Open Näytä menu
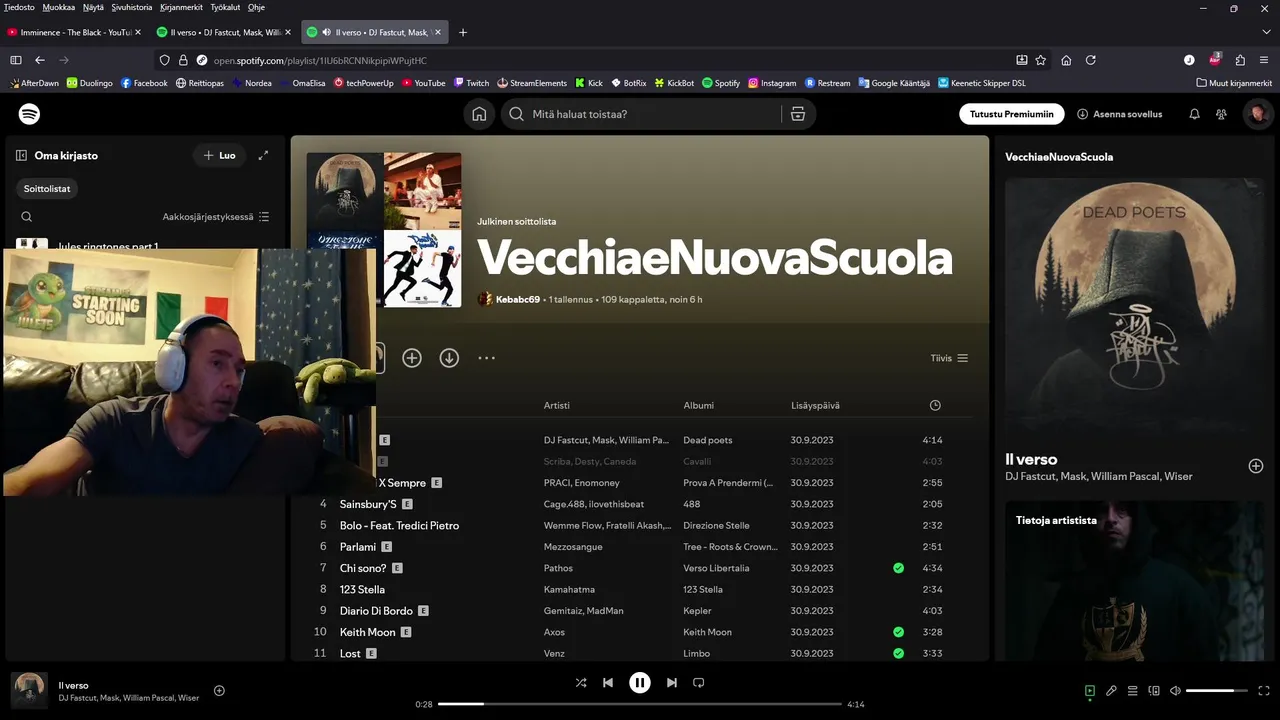This screenshot has width=1280, height=720. point(93,7)
